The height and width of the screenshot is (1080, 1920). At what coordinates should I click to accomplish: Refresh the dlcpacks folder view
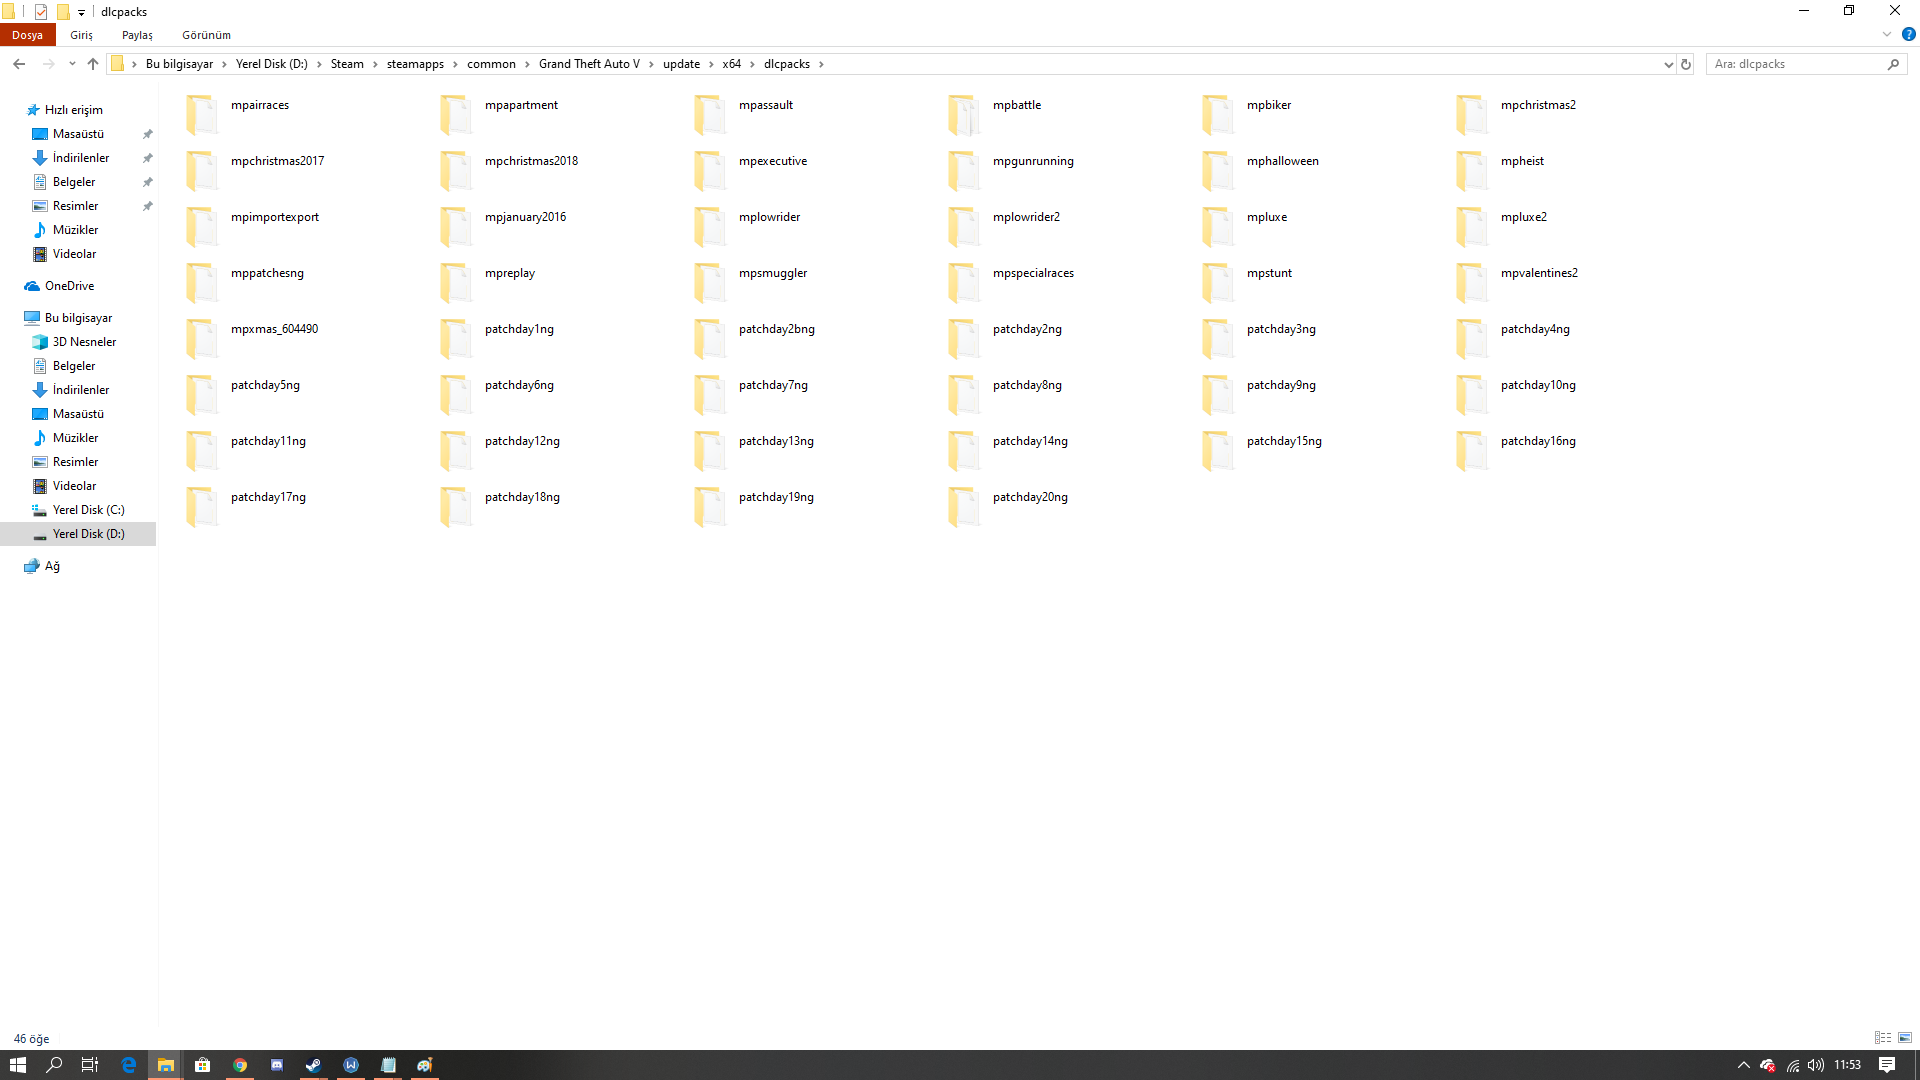tap(1686, 64)
